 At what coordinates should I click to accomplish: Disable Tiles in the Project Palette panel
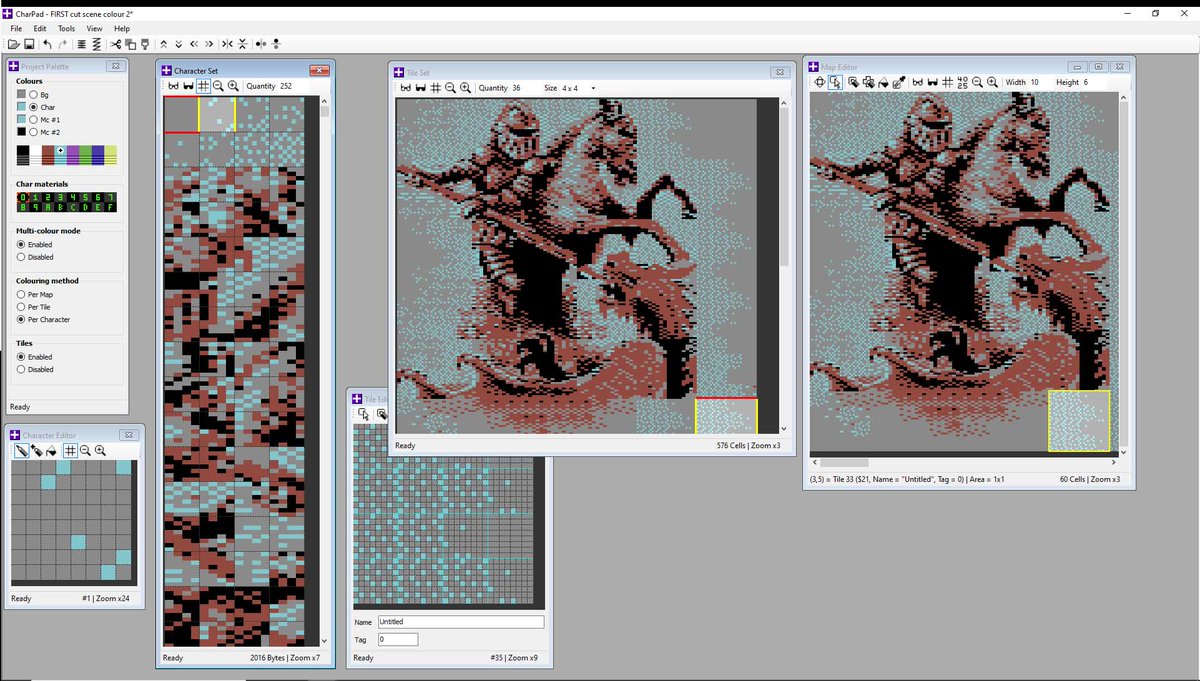21,369
